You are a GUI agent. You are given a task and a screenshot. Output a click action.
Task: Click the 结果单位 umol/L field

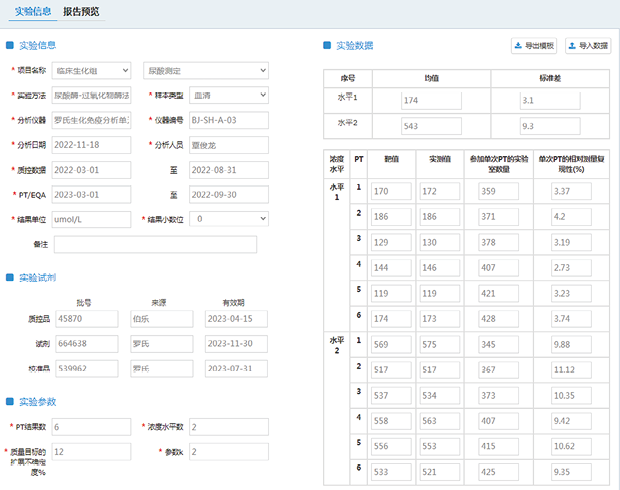tap(91, 219)
